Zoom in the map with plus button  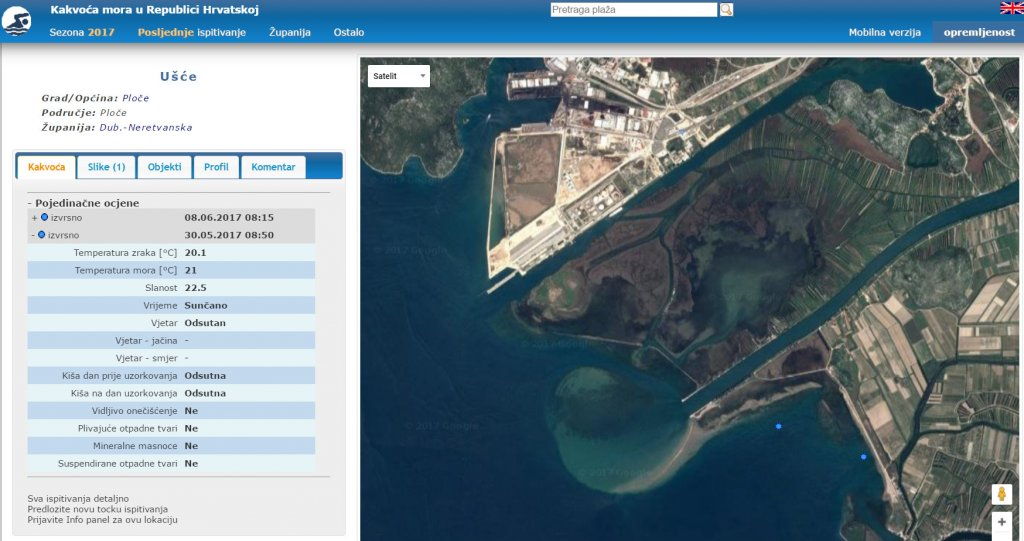(x=1001, y=522)
